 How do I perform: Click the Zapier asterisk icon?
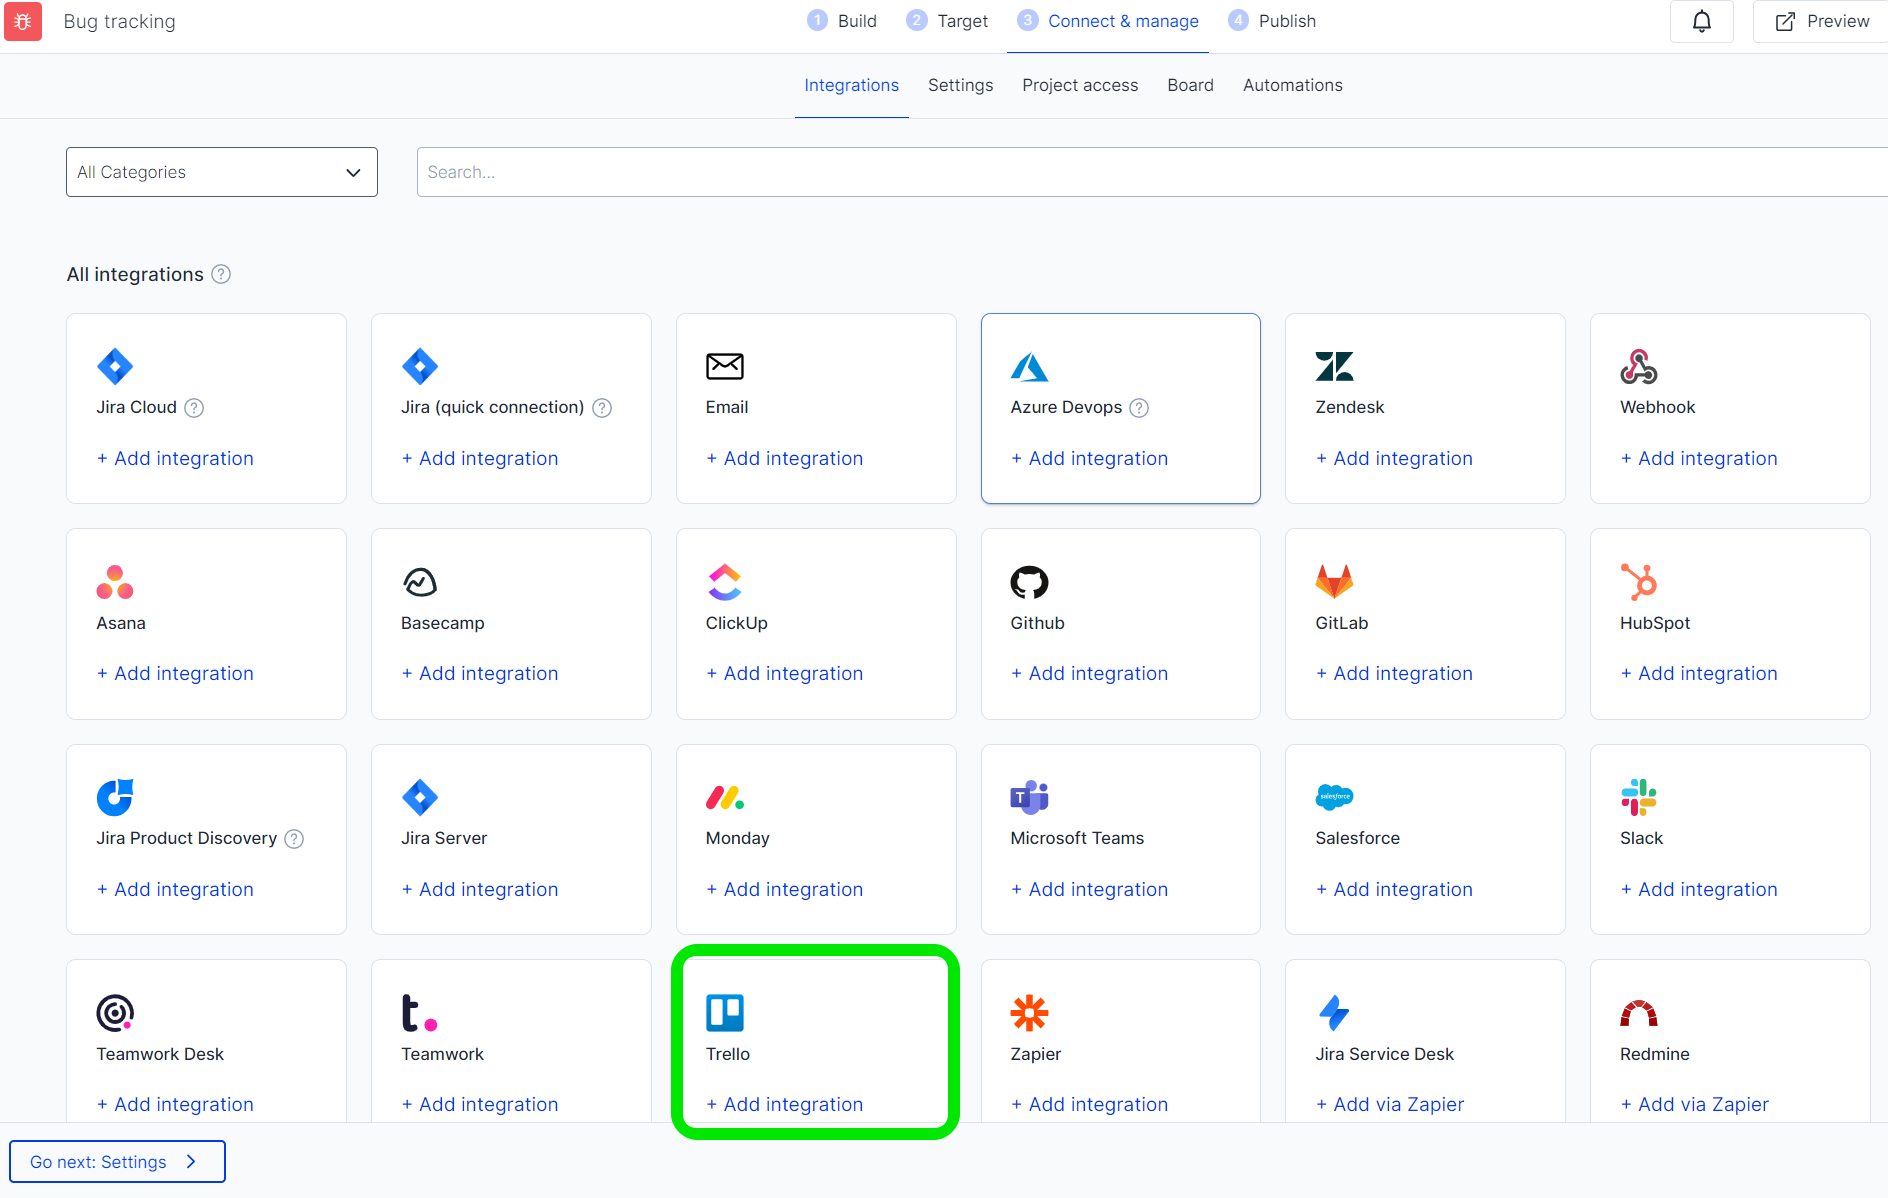click(1029, 1013)
